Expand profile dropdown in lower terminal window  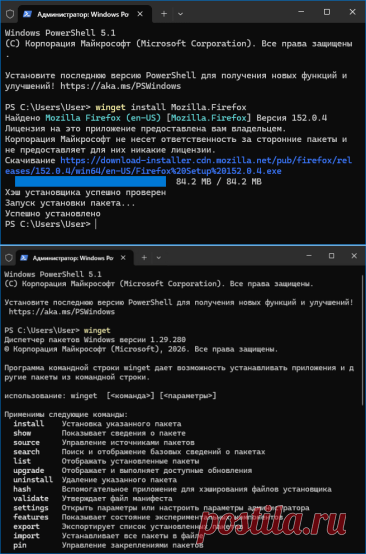pos(159,258)
